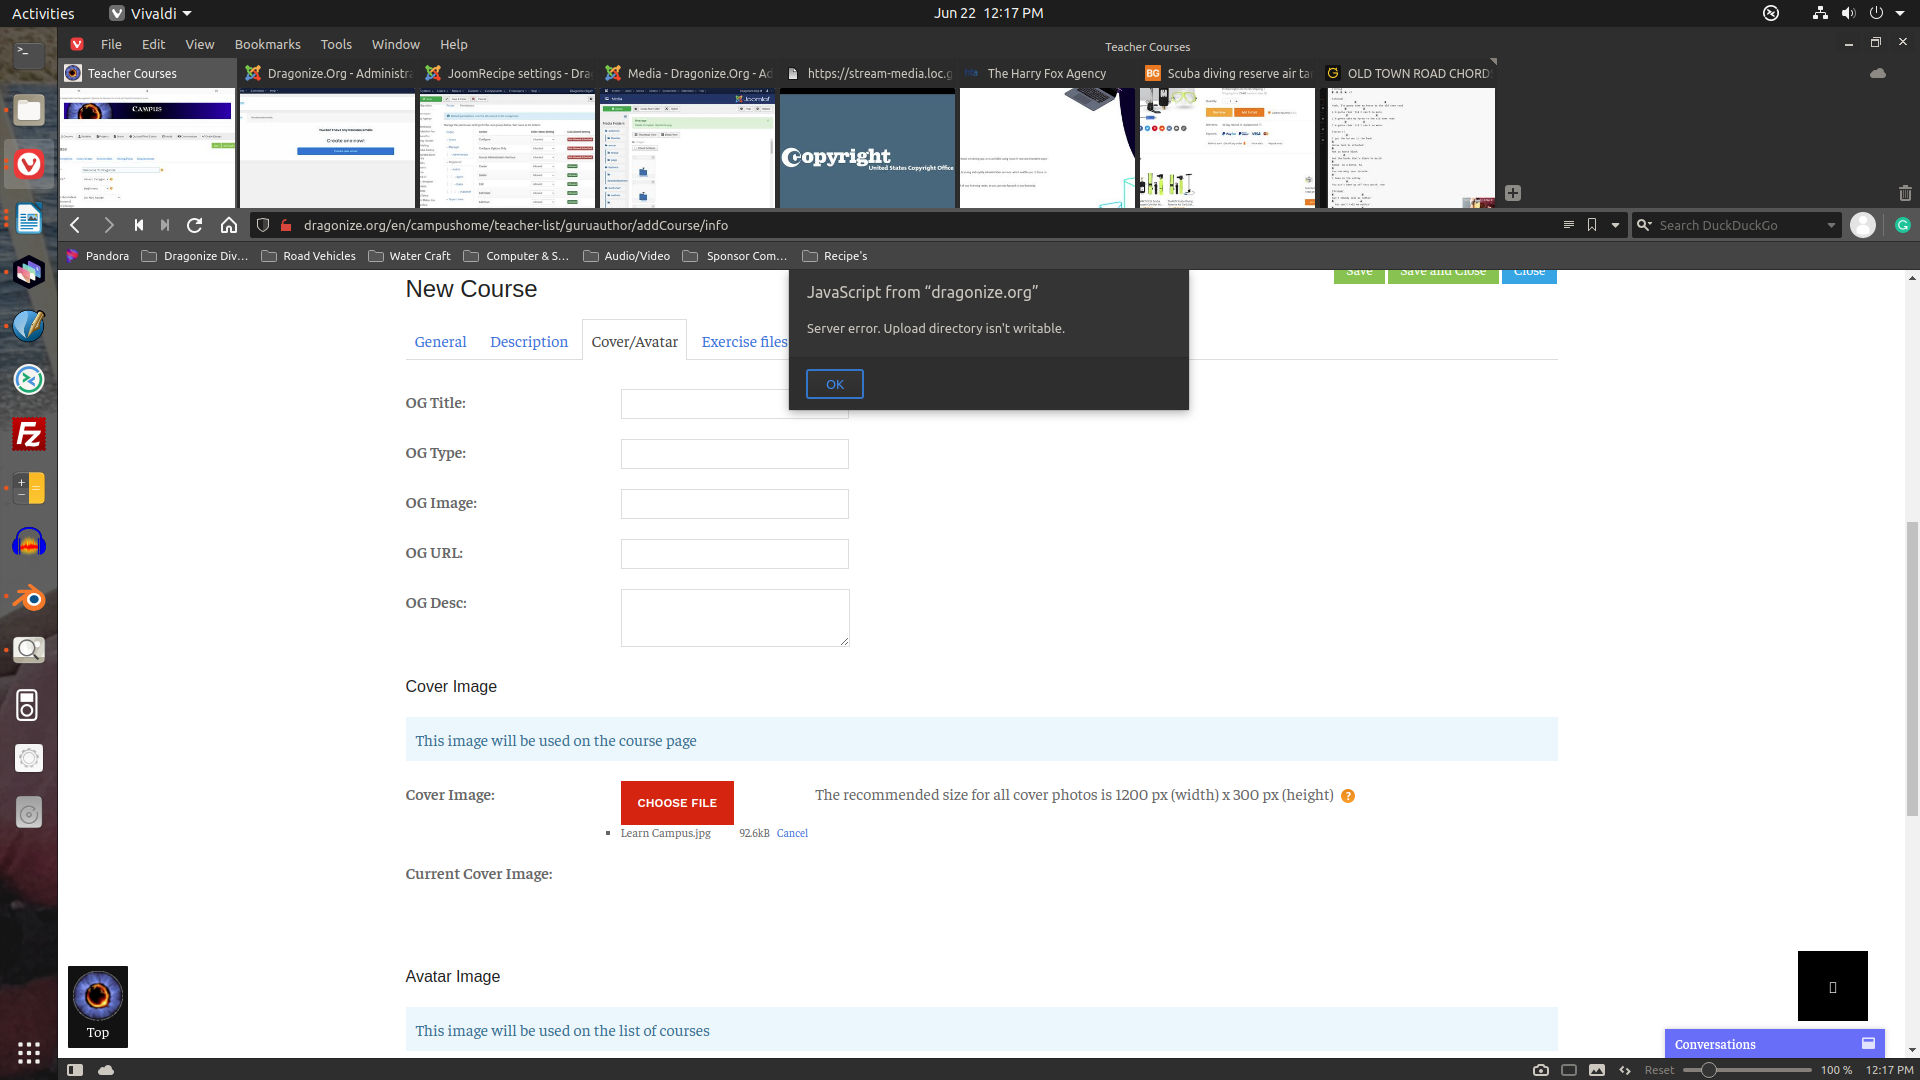Viewport: 1920px width, 1080px height.
Task: Click the capture page camera icon in status bar
Action: pyautogui.click(x=1541, y=1070)
